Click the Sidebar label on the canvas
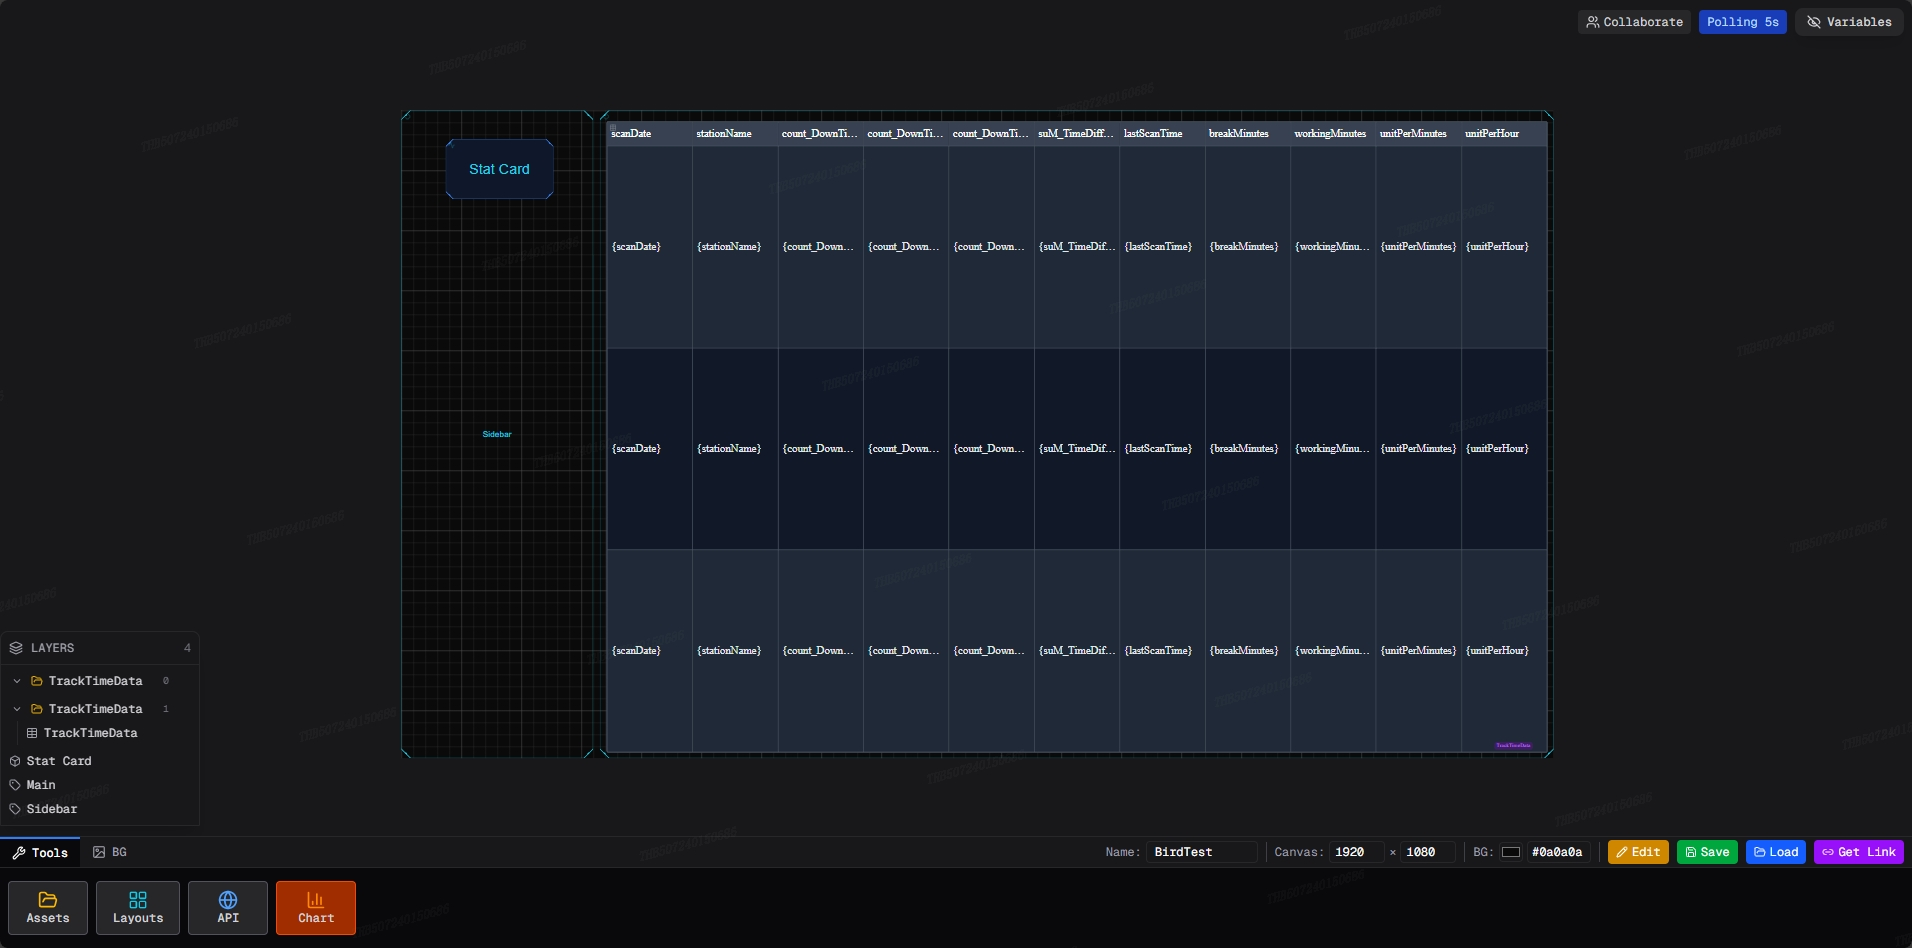The height and width of the screenshot is (948, 1912). (497, 434)
